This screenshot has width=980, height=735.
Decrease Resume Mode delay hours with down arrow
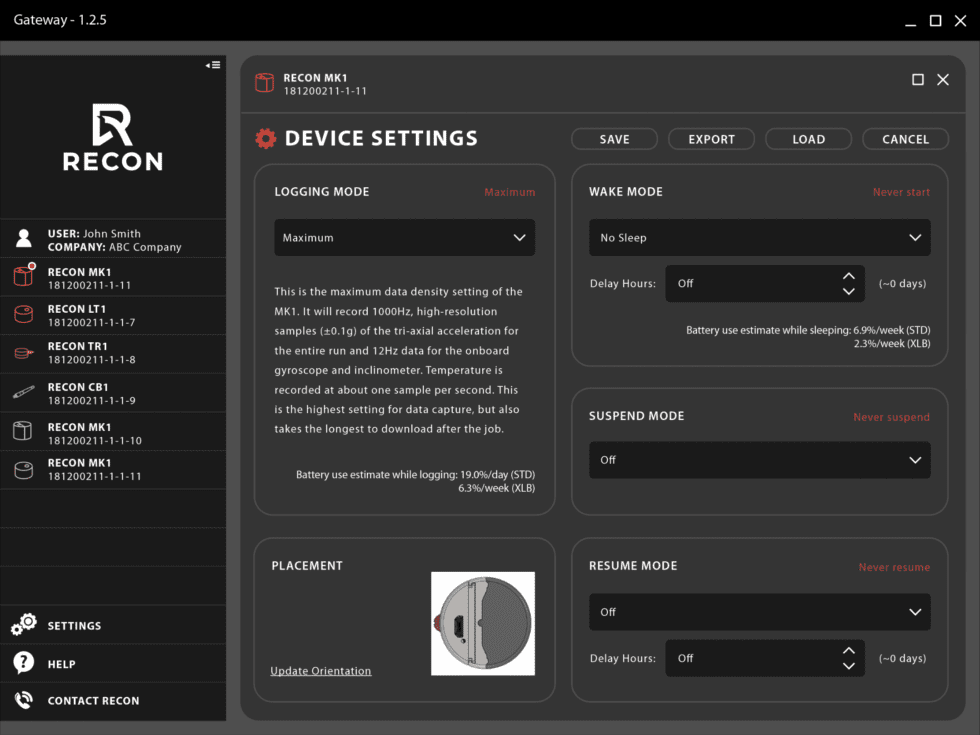(848, 665)
